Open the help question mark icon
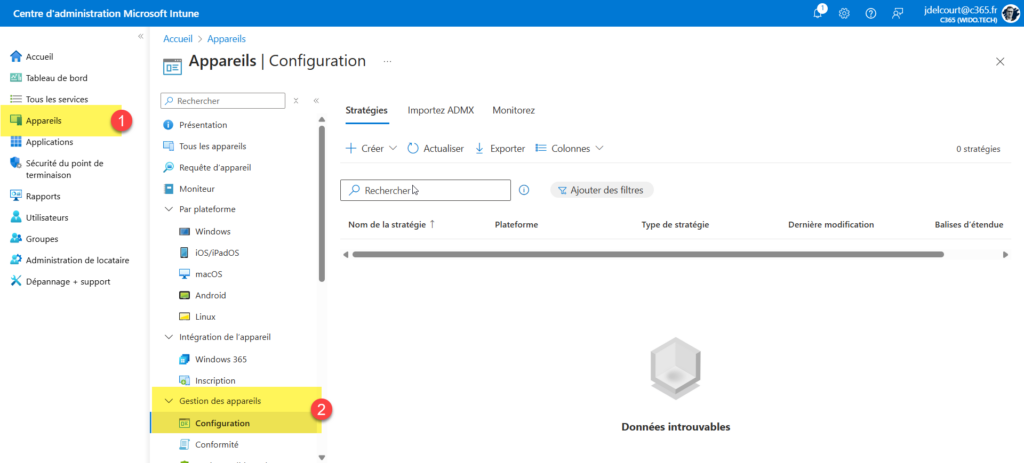Image resolution: width=1024 pixels, height=463 pixels. [871, 13]
